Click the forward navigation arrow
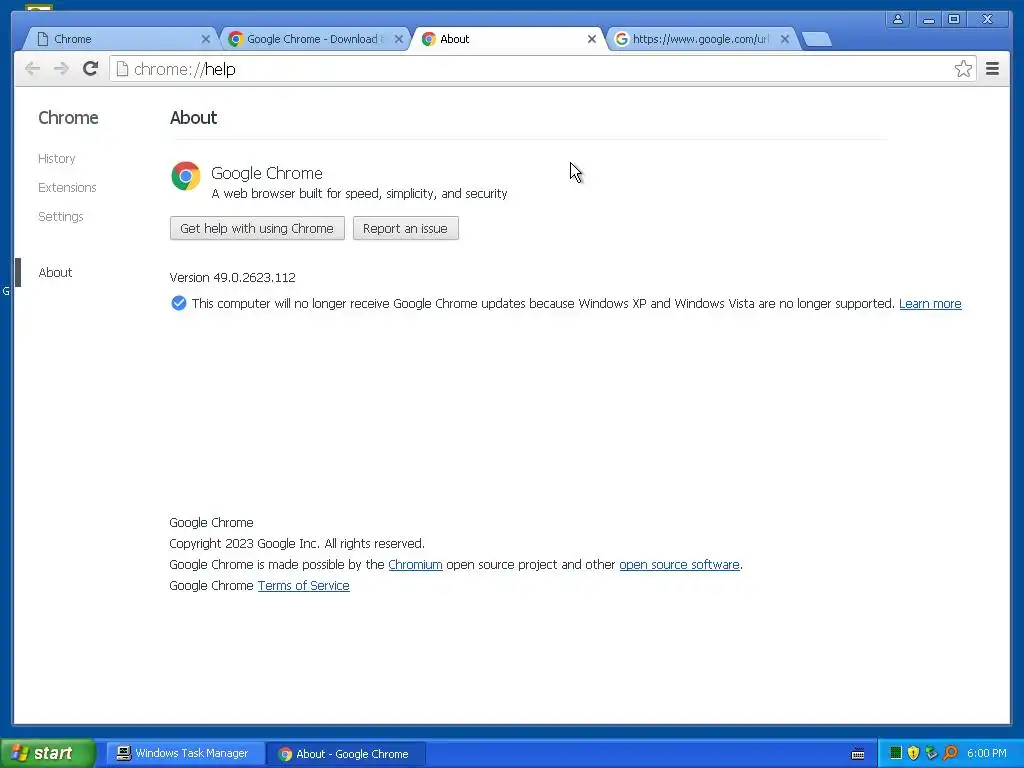 pyautogui.click(x=61, y=69)
